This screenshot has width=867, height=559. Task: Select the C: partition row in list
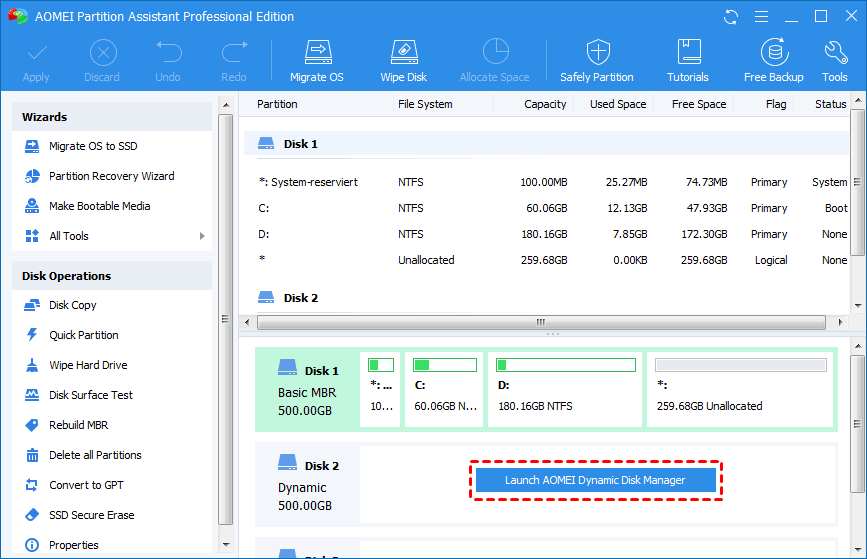(x=546, y=208)
